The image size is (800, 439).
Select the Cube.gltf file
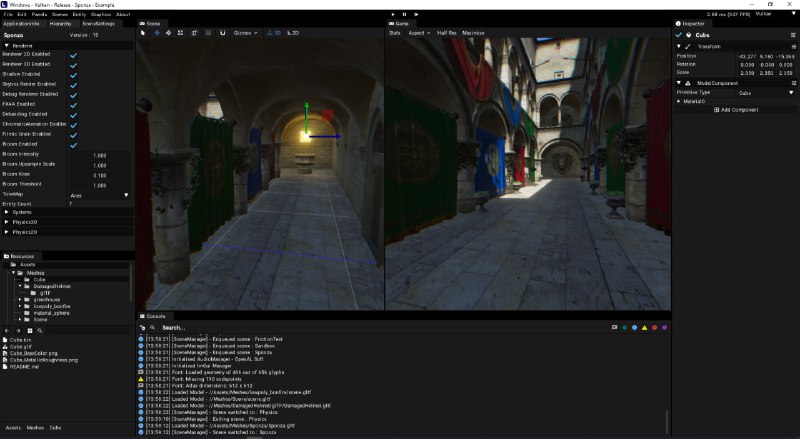coord(20,347)
